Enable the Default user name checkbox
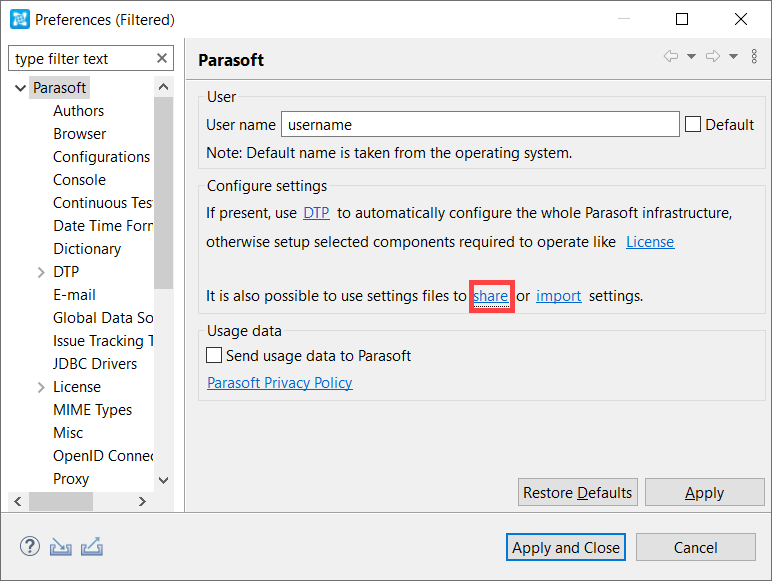 pyautogui.click(x=693, y=124)
